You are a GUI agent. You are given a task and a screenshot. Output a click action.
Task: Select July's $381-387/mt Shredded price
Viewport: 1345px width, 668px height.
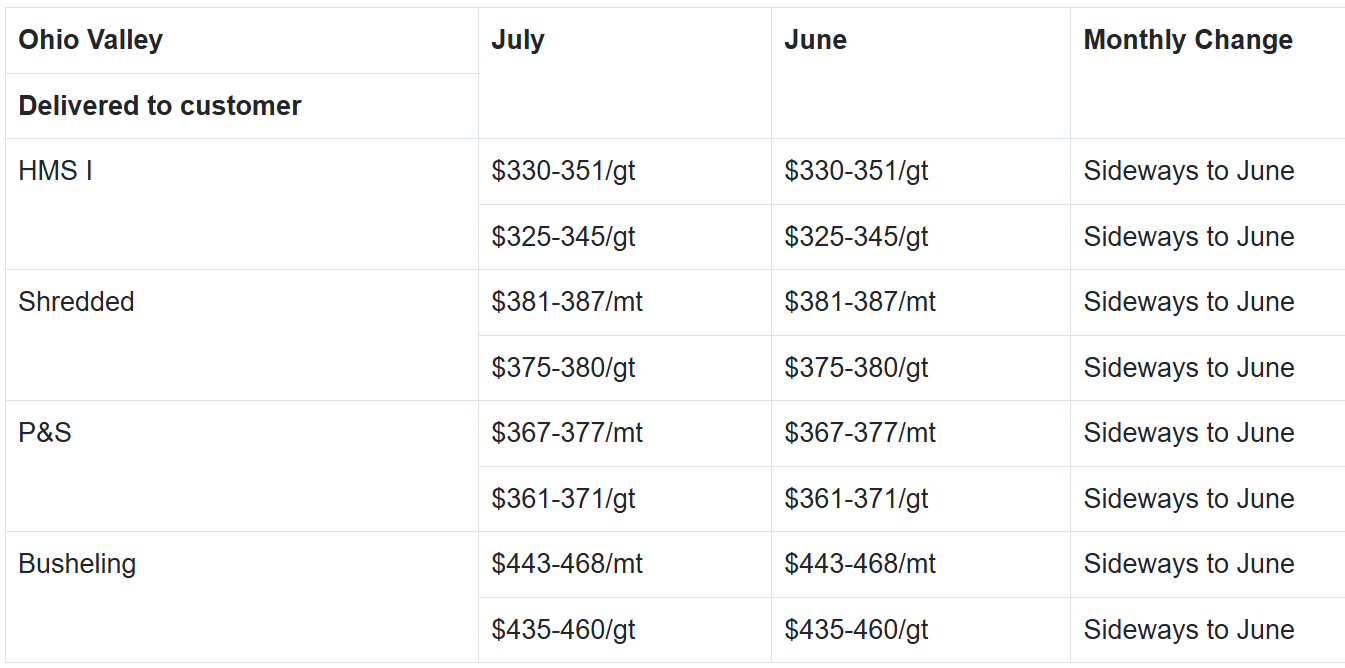567,302
